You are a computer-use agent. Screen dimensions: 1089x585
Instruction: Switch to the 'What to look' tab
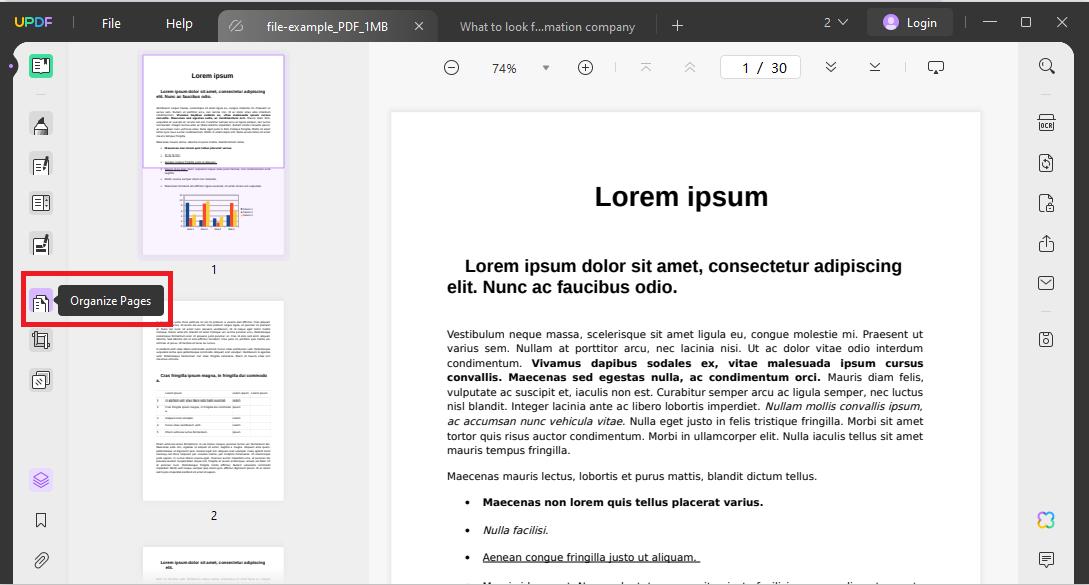[x=547, y=26]
